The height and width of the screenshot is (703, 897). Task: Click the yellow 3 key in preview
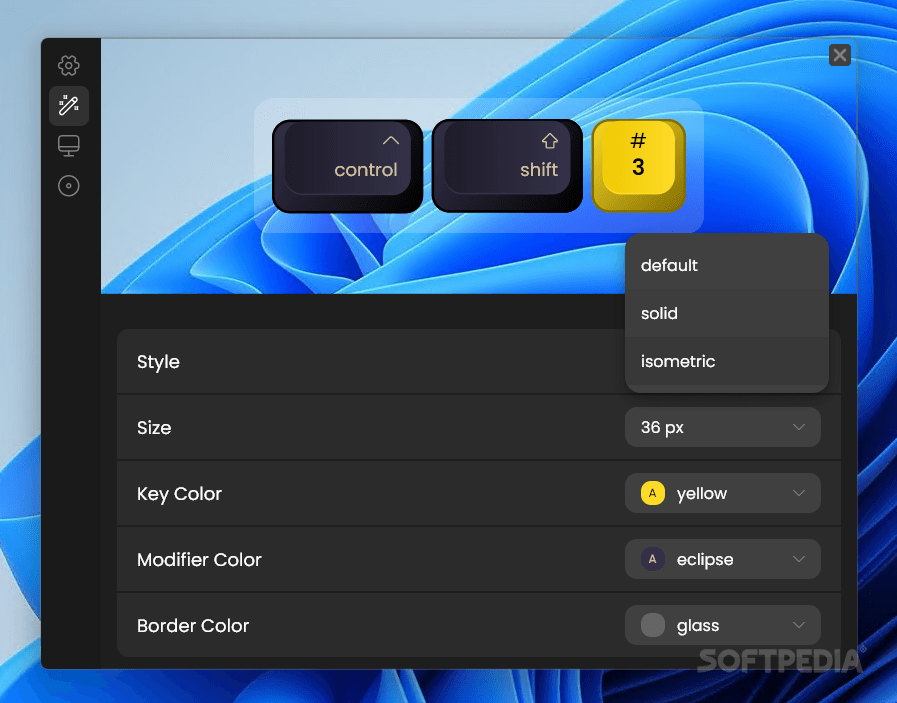click(x=638, y=166)
